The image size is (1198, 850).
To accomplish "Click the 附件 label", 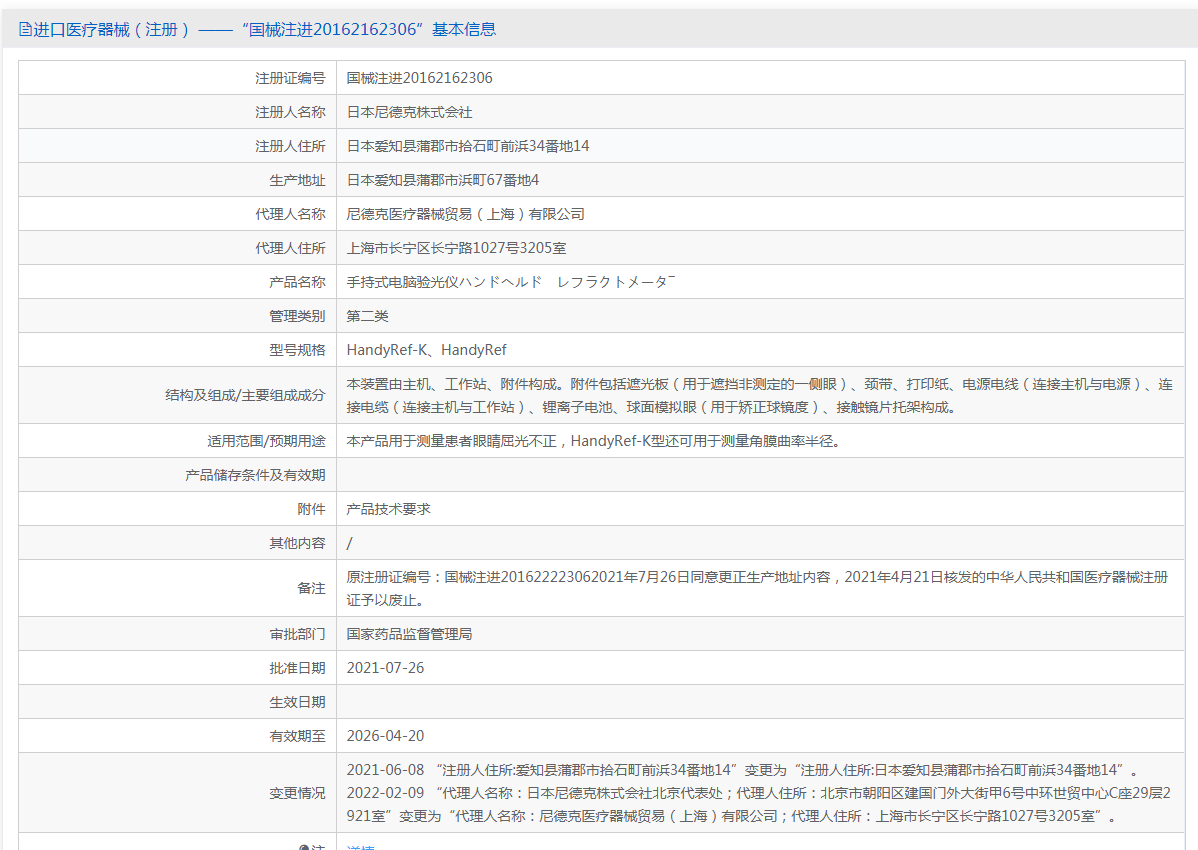I will (x=311, y=509).
